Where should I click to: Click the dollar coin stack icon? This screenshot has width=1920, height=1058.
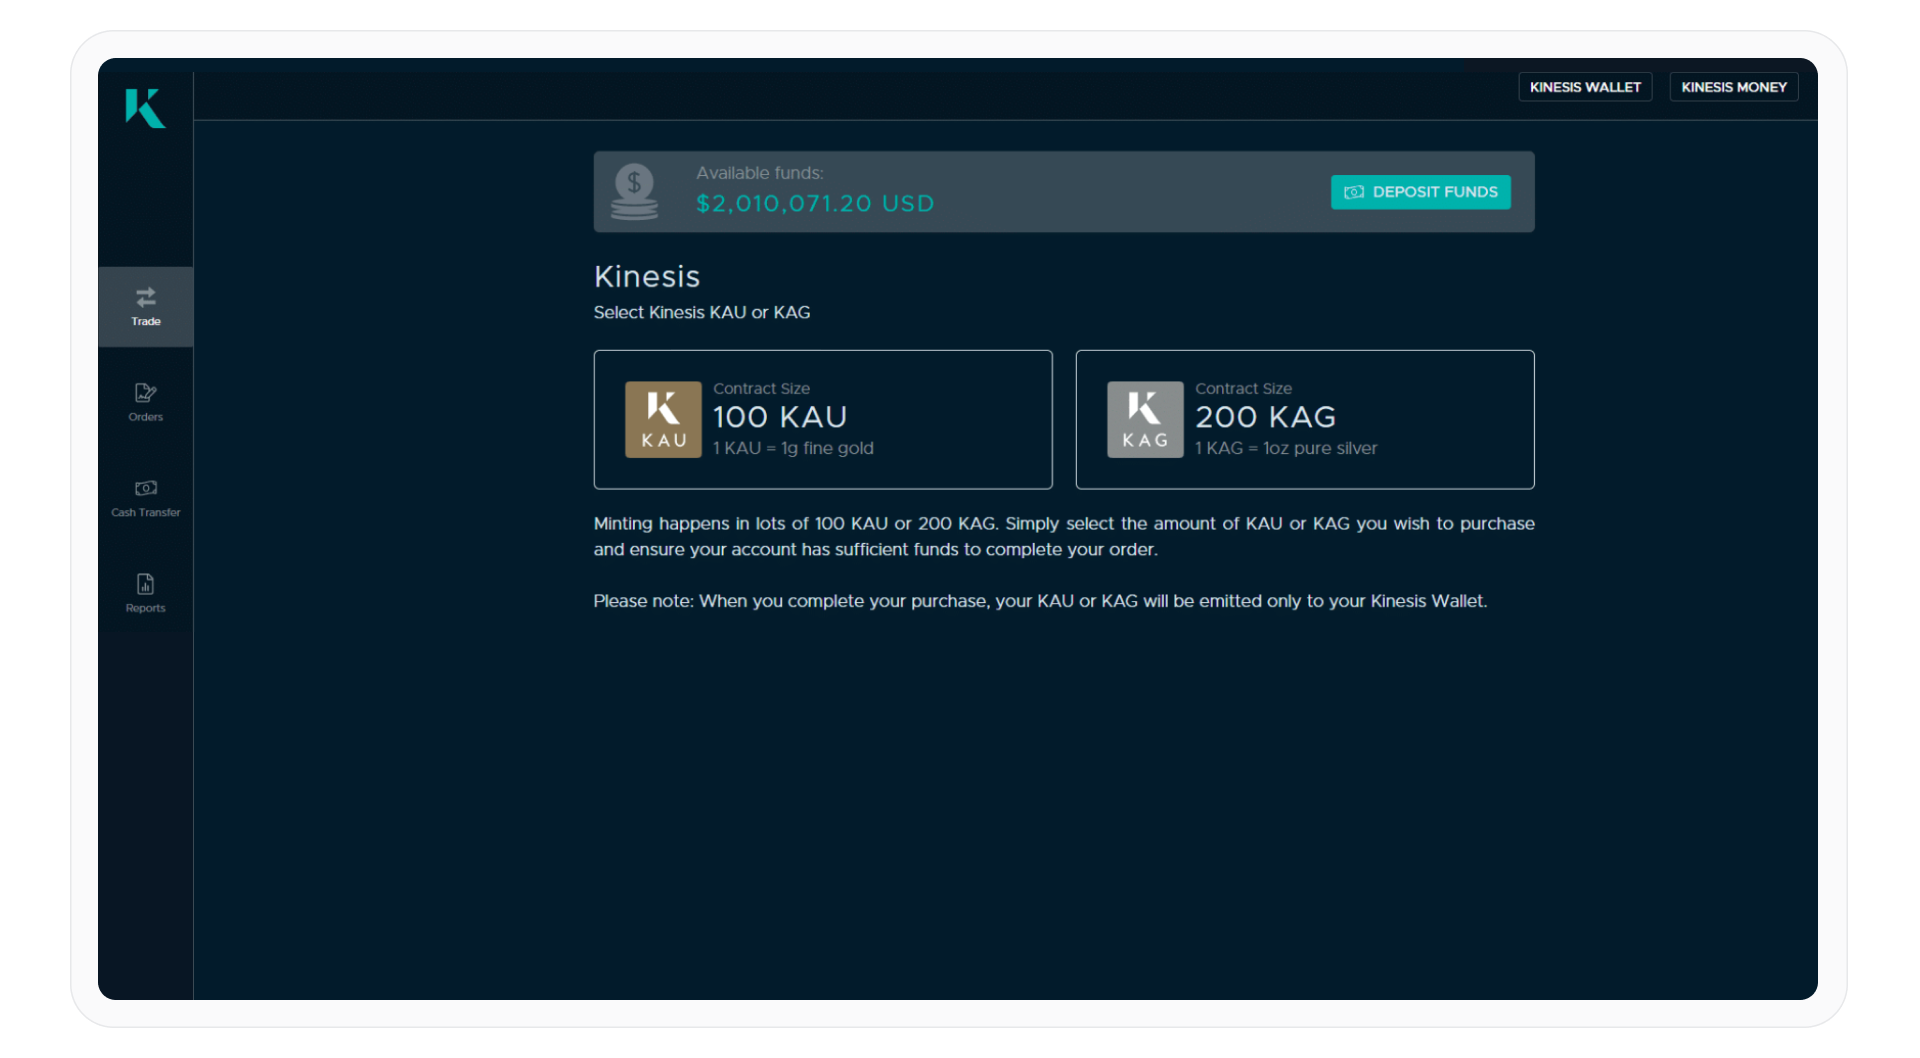click(x=634, y=192)
